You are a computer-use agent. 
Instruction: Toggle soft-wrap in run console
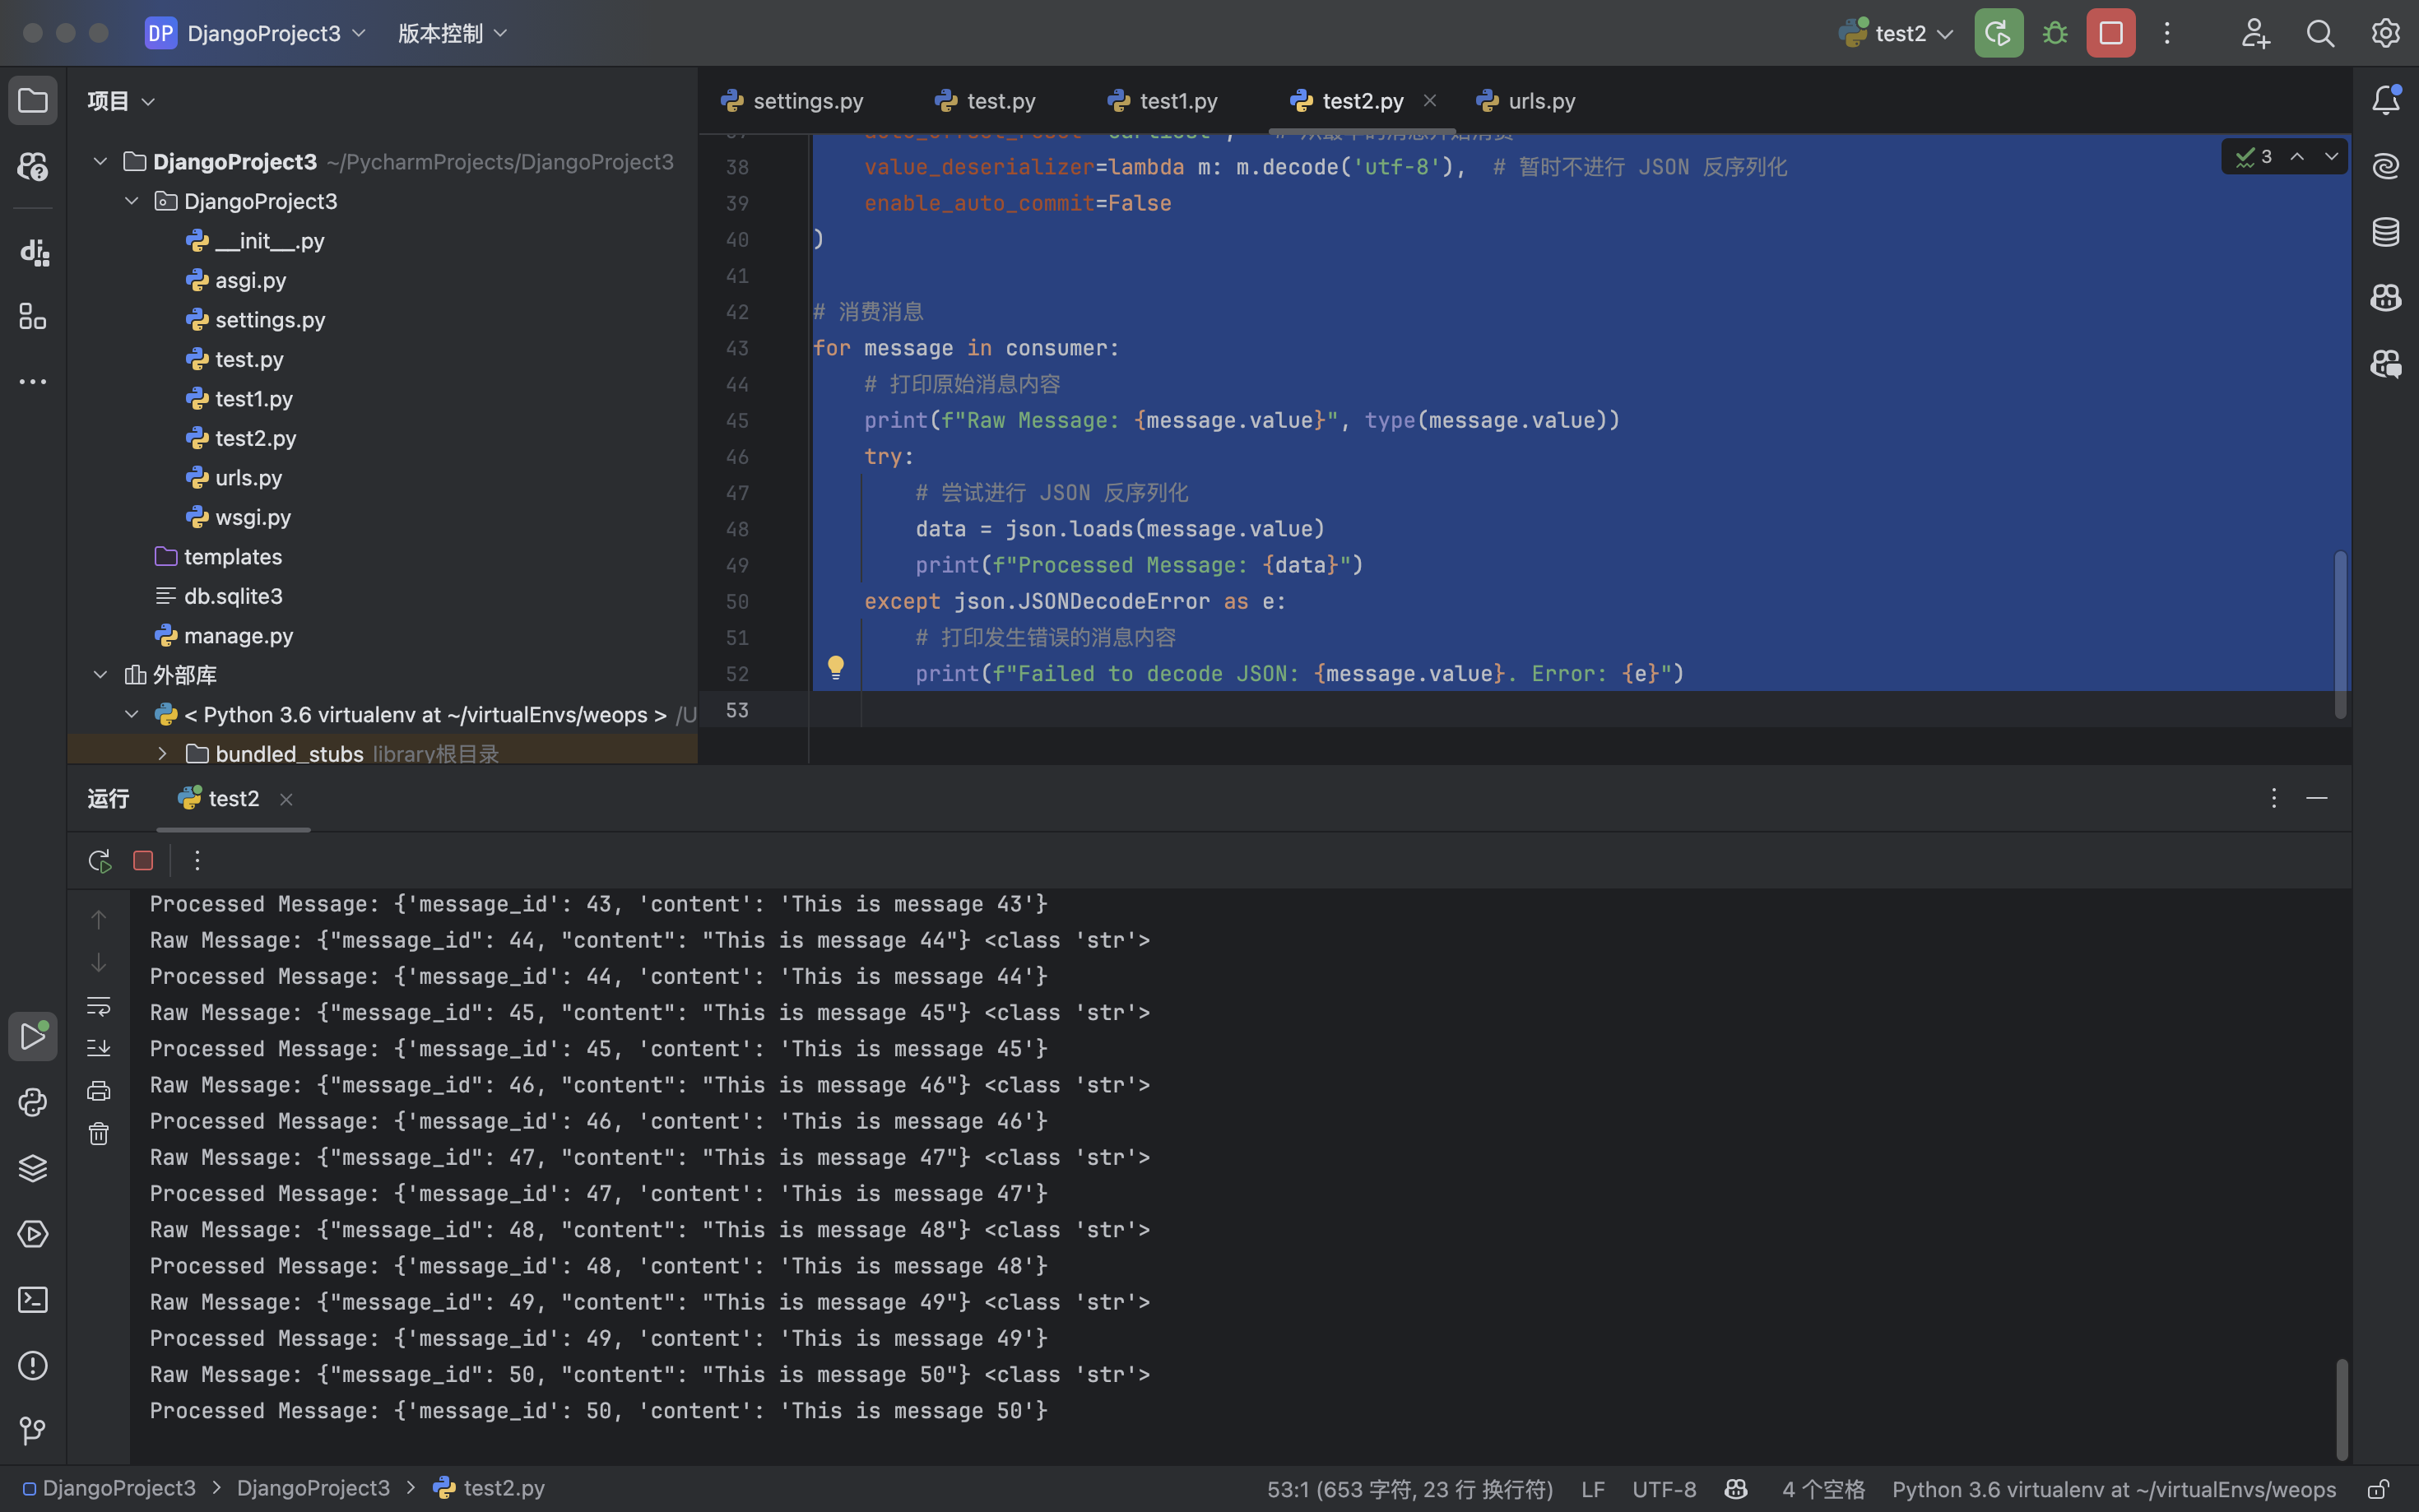tap(98, 1006)
